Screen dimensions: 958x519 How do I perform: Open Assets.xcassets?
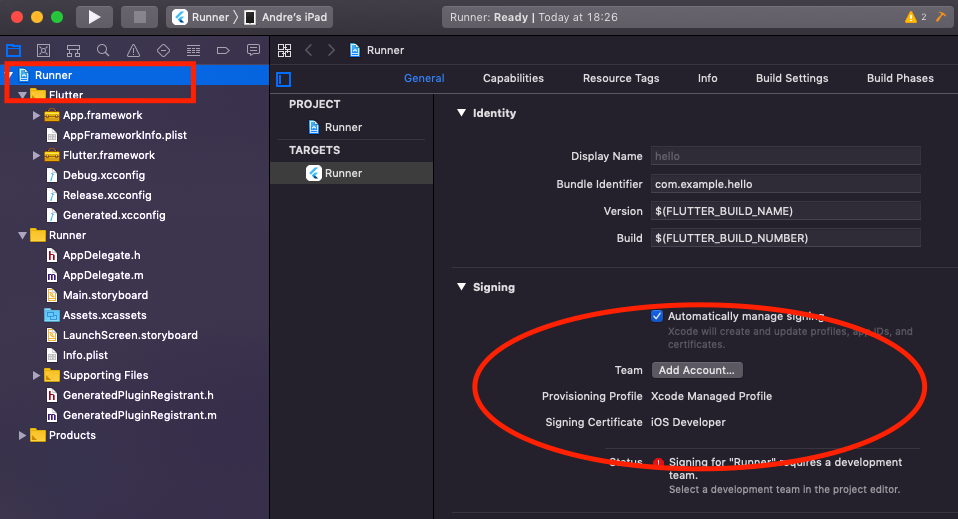104,315
